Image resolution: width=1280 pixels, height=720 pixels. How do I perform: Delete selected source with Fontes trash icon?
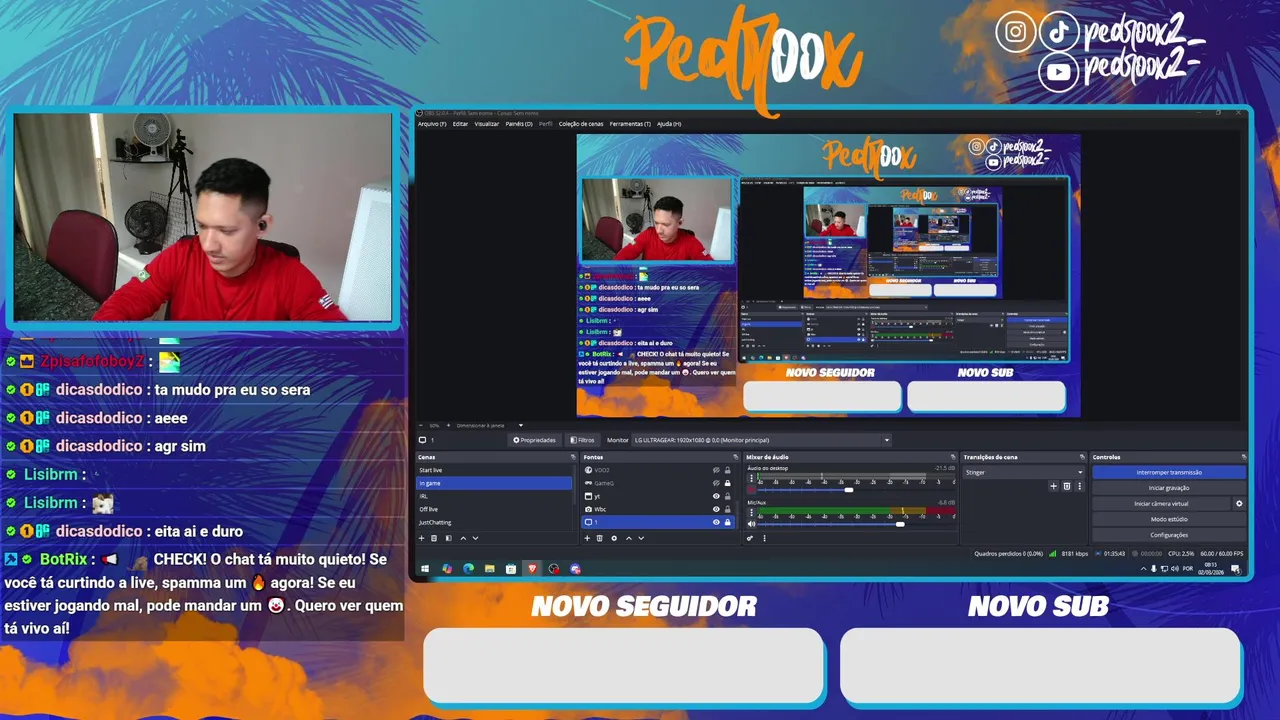click(x=600, y=538)
